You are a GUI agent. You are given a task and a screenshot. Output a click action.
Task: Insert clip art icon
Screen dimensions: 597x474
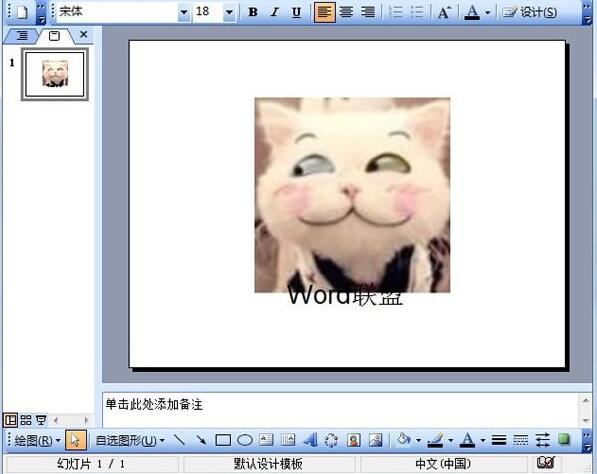click(x=354, y=440)
